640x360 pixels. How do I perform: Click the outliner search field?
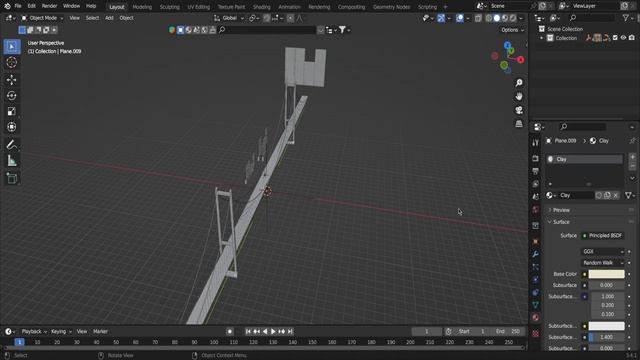coord(592,18)
